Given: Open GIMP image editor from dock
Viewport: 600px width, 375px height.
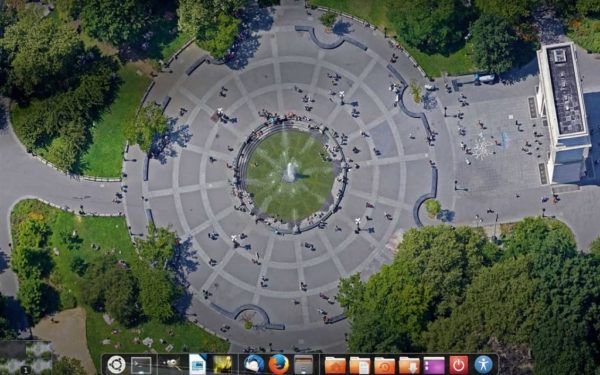Looking at the screenshot, I should pos(171,364).
